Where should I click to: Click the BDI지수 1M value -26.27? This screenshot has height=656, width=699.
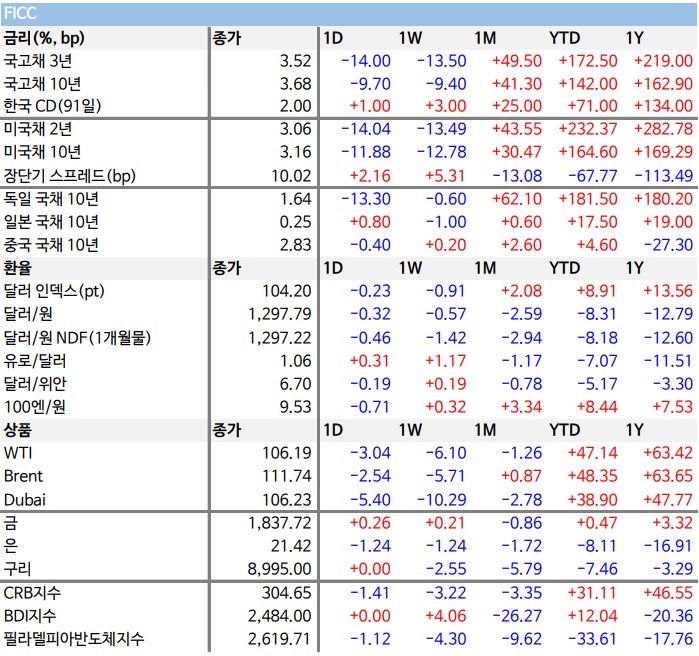point(517,616)
